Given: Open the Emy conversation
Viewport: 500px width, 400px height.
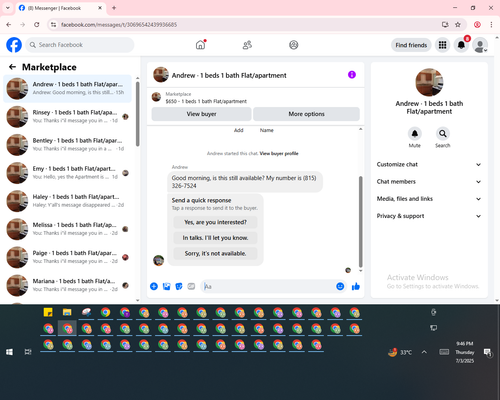Looking at the screenshot, I should click(67, 173).
